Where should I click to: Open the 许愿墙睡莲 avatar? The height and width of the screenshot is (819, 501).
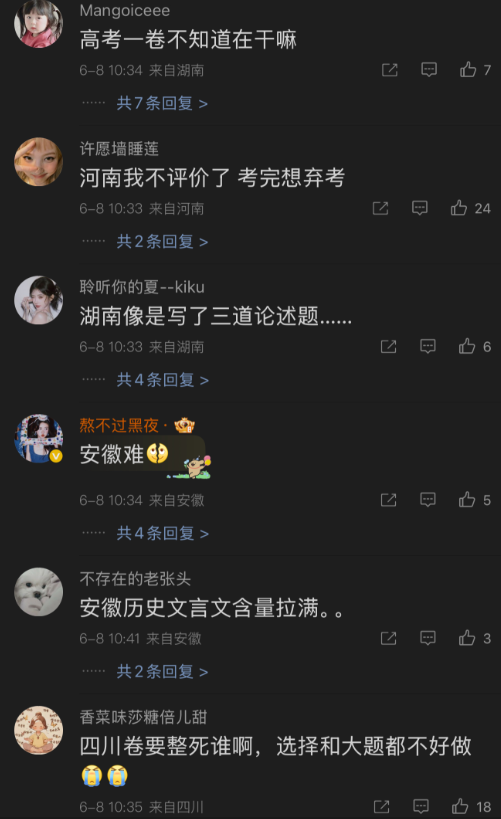click(39, 162)
